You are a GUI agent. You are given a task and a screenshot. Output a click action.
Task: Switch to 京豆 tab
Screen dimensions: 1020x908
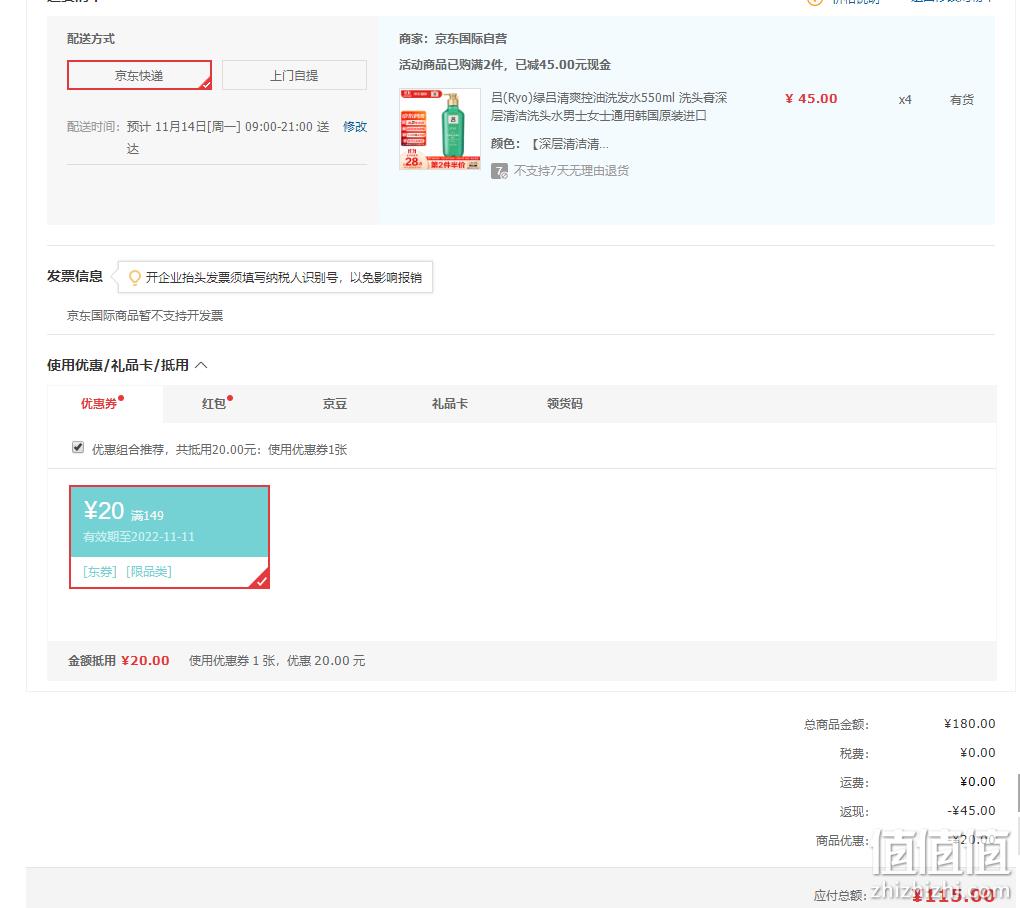coord(334,404)
